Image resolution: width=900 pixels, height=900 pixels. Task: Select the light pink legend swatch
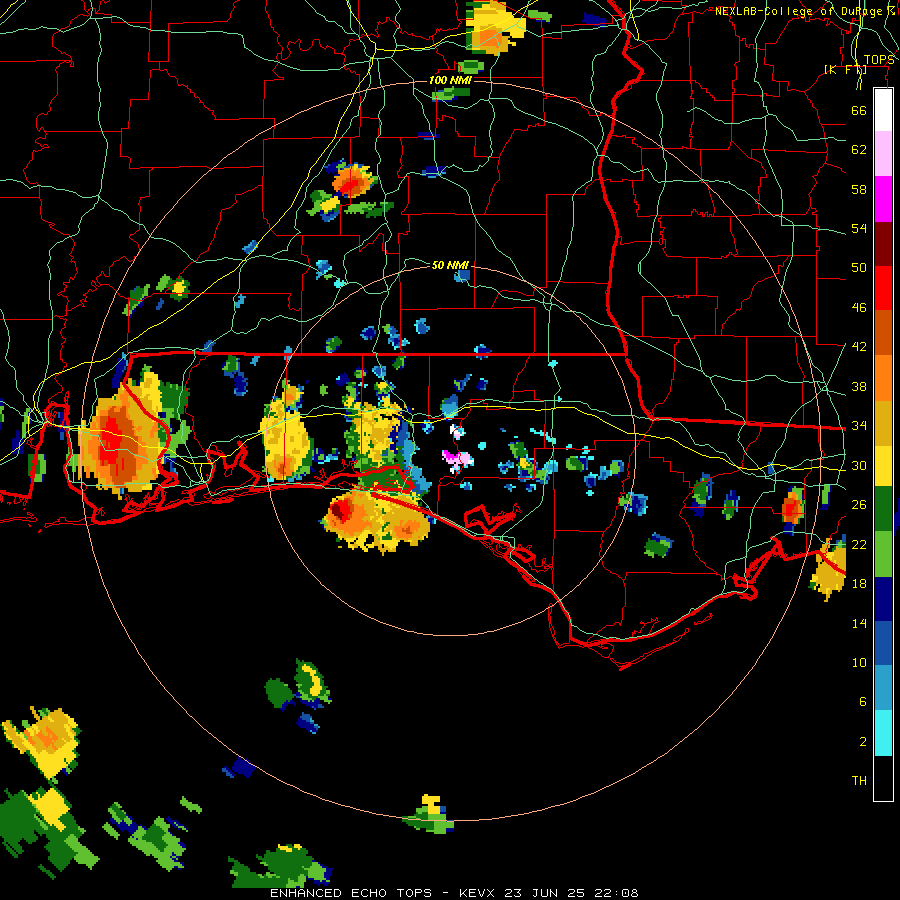[883, 154]
